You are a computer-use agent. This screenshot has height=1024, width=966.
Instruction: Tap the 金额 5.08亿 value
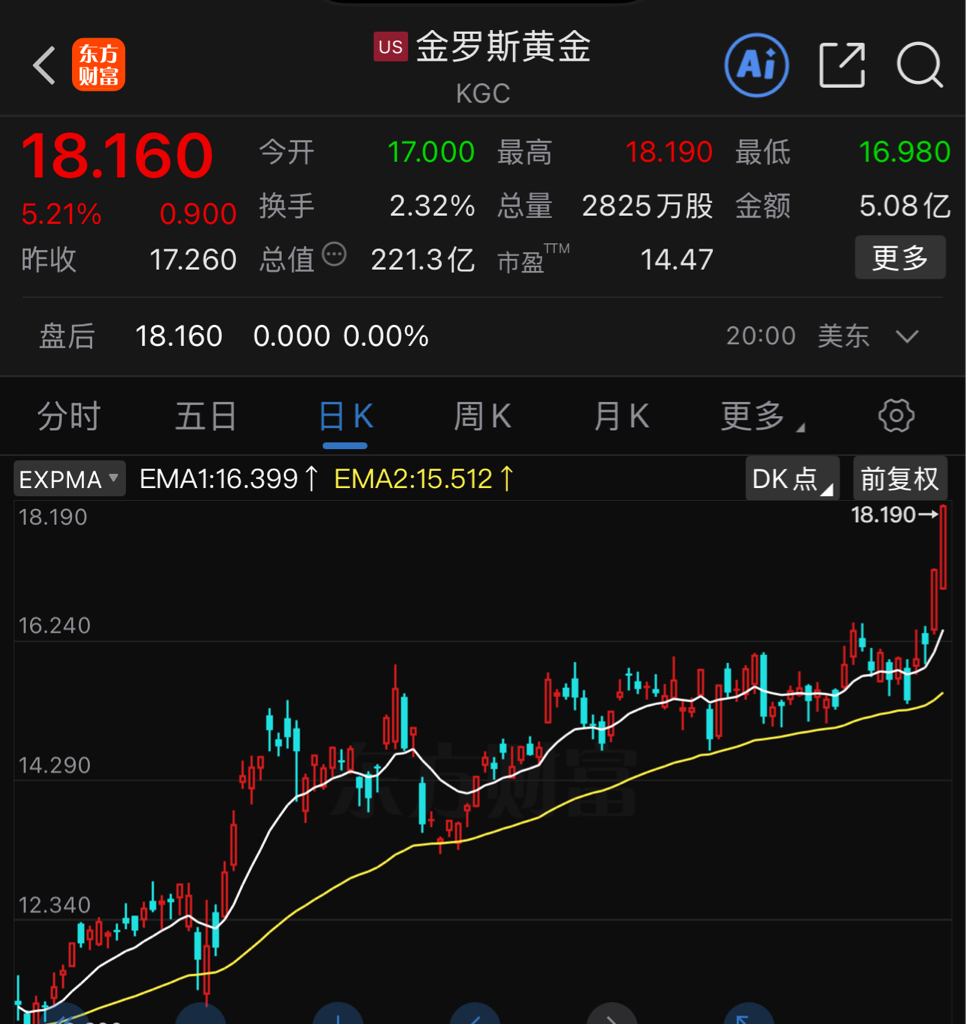point(905,206)
